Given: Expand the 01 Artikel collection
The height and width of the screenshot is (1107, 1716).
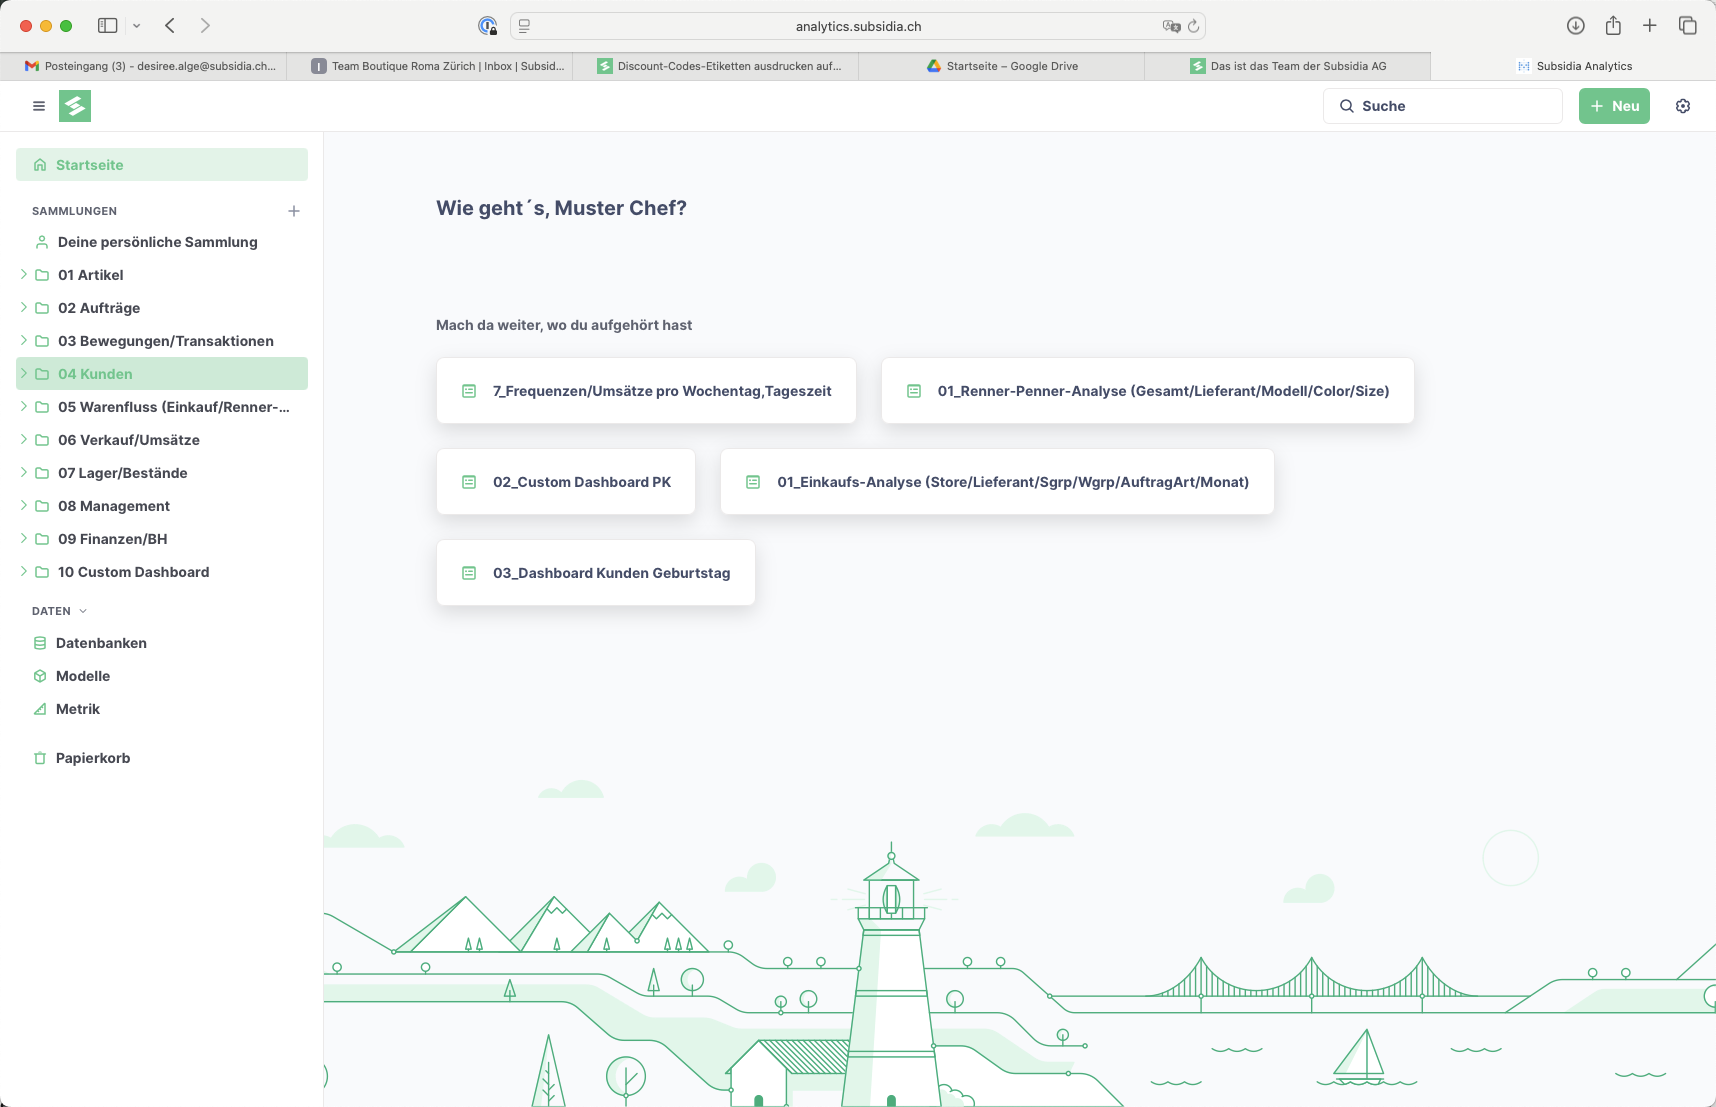Looking at the screenshot, I should coord(24,274).
